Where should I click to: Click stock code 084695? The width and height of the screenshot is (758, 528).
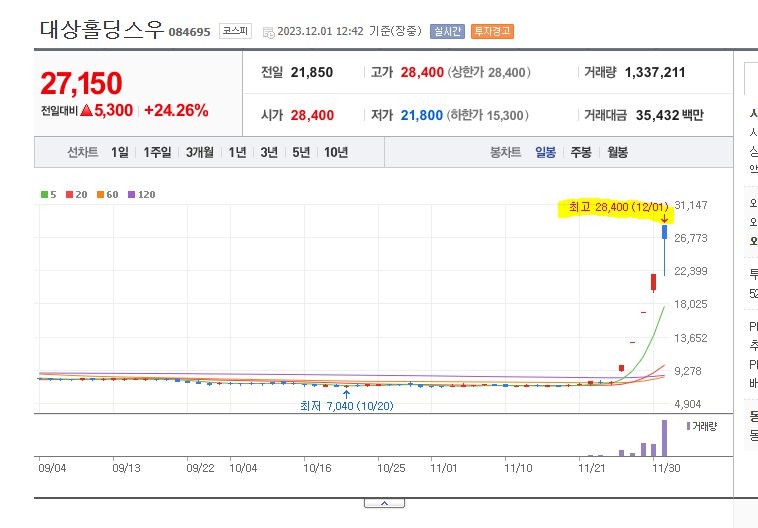[190, 32]
